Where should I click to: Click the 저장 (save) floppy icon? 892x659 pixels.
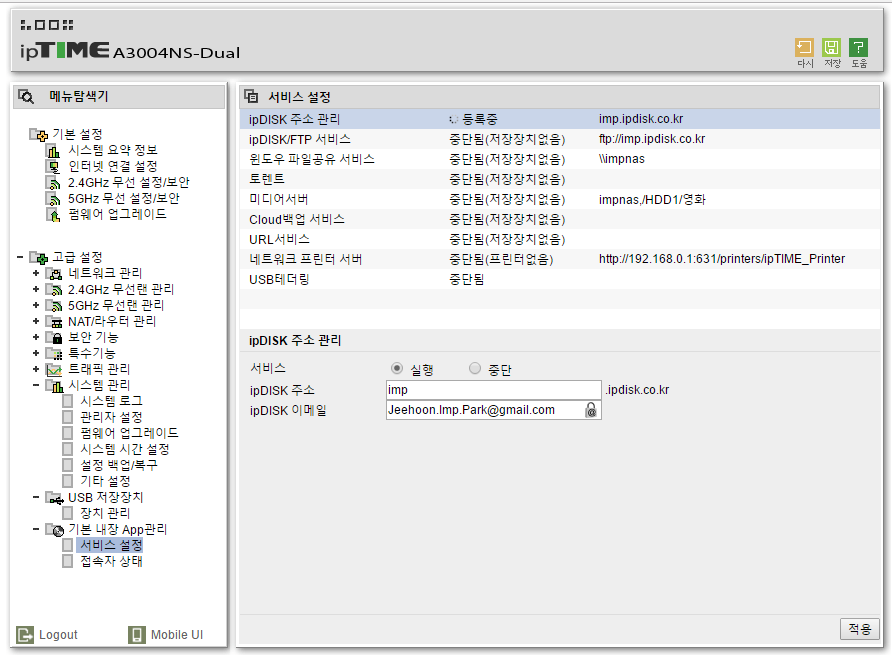pyautogui.click(x=831, y=48)
